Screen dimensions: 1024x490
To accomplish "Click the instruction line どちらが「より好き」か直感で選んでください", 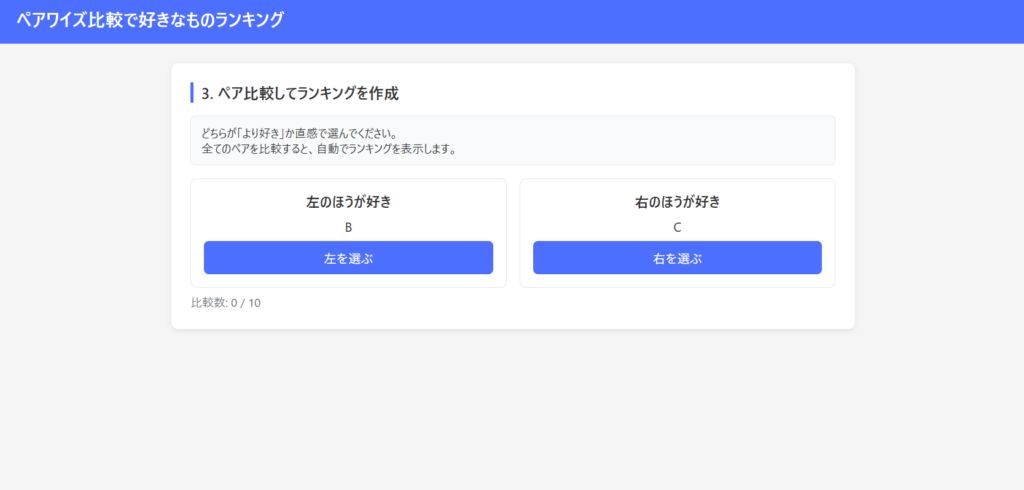I will tap(300, 133).
